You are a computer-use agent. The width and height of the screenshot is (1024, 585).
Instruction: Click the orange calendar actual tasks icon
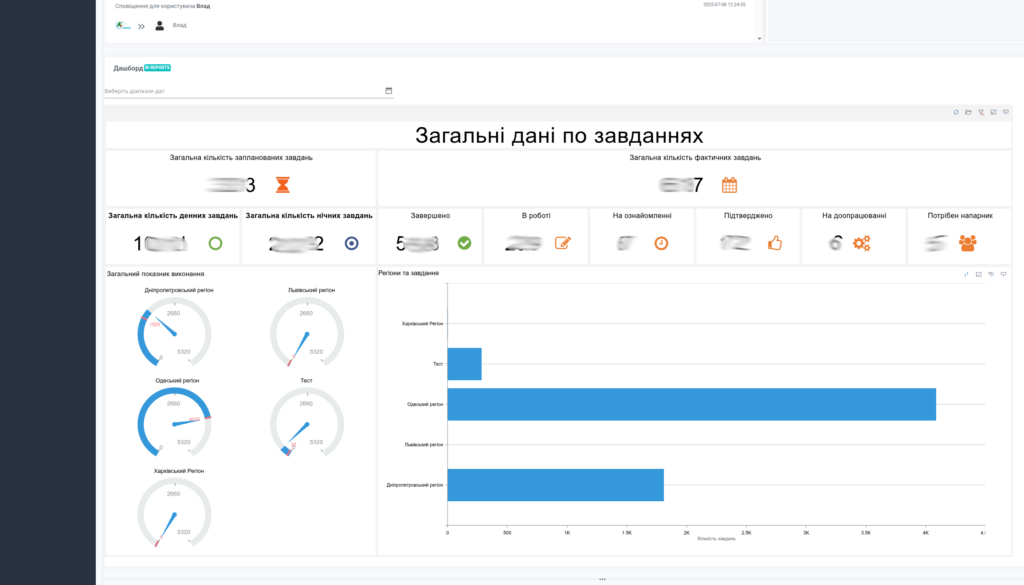coord(729,185)
